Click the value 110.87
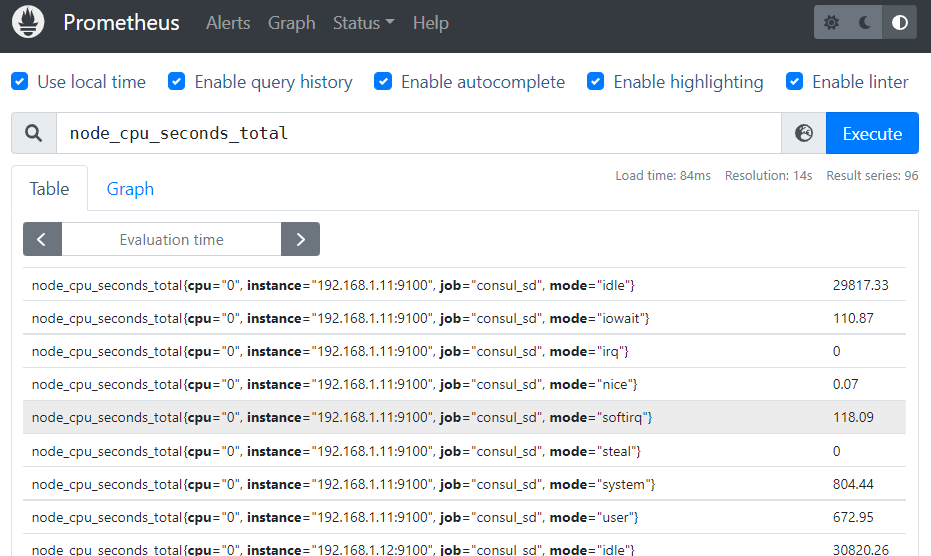 coord(853,318)
